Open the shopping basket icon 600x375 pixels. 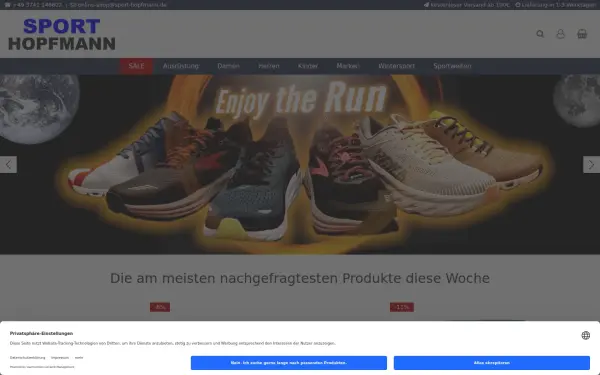[582, 34]
